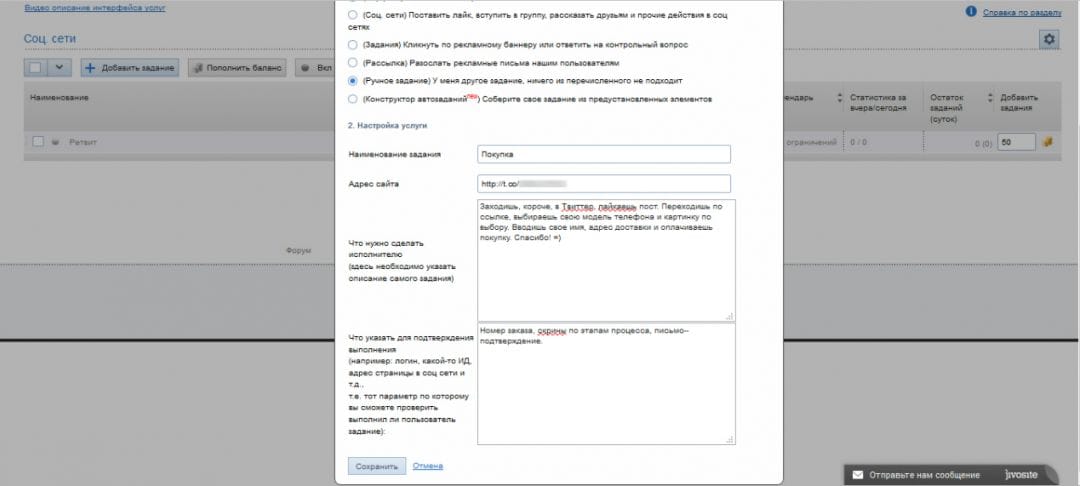
Task: Grab the resize handle of the task description textarea
Action: click(x=729, y=316)
